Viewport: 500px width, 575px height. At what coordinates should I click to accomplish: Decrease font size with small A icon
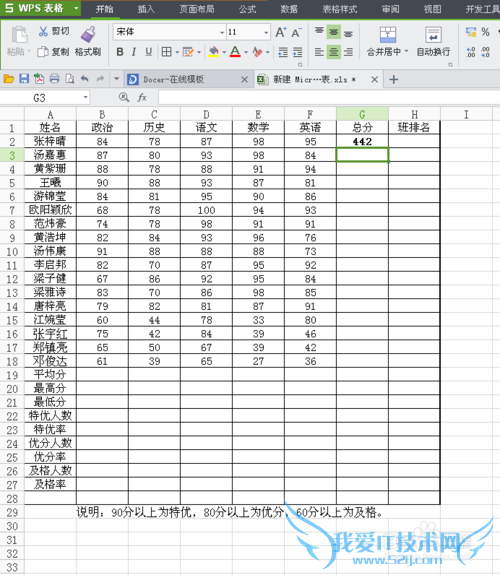click(296, 32)
